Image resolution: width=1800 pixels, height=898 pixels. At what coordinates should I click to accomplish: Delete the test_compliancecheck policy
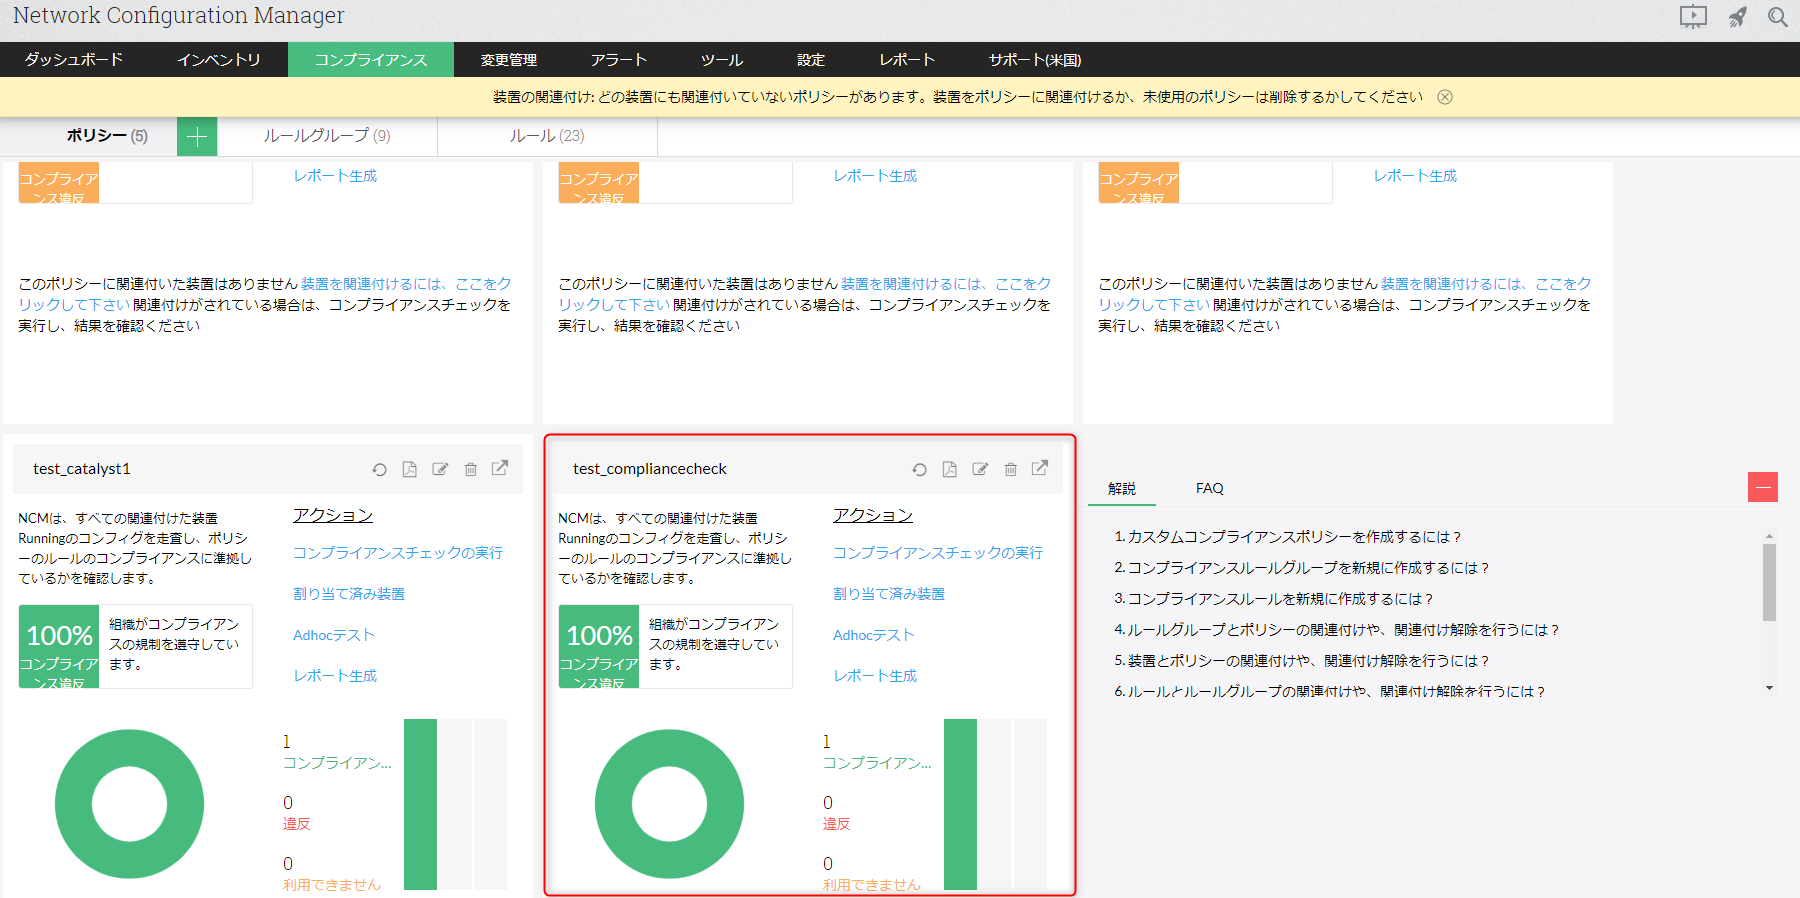1010,469
